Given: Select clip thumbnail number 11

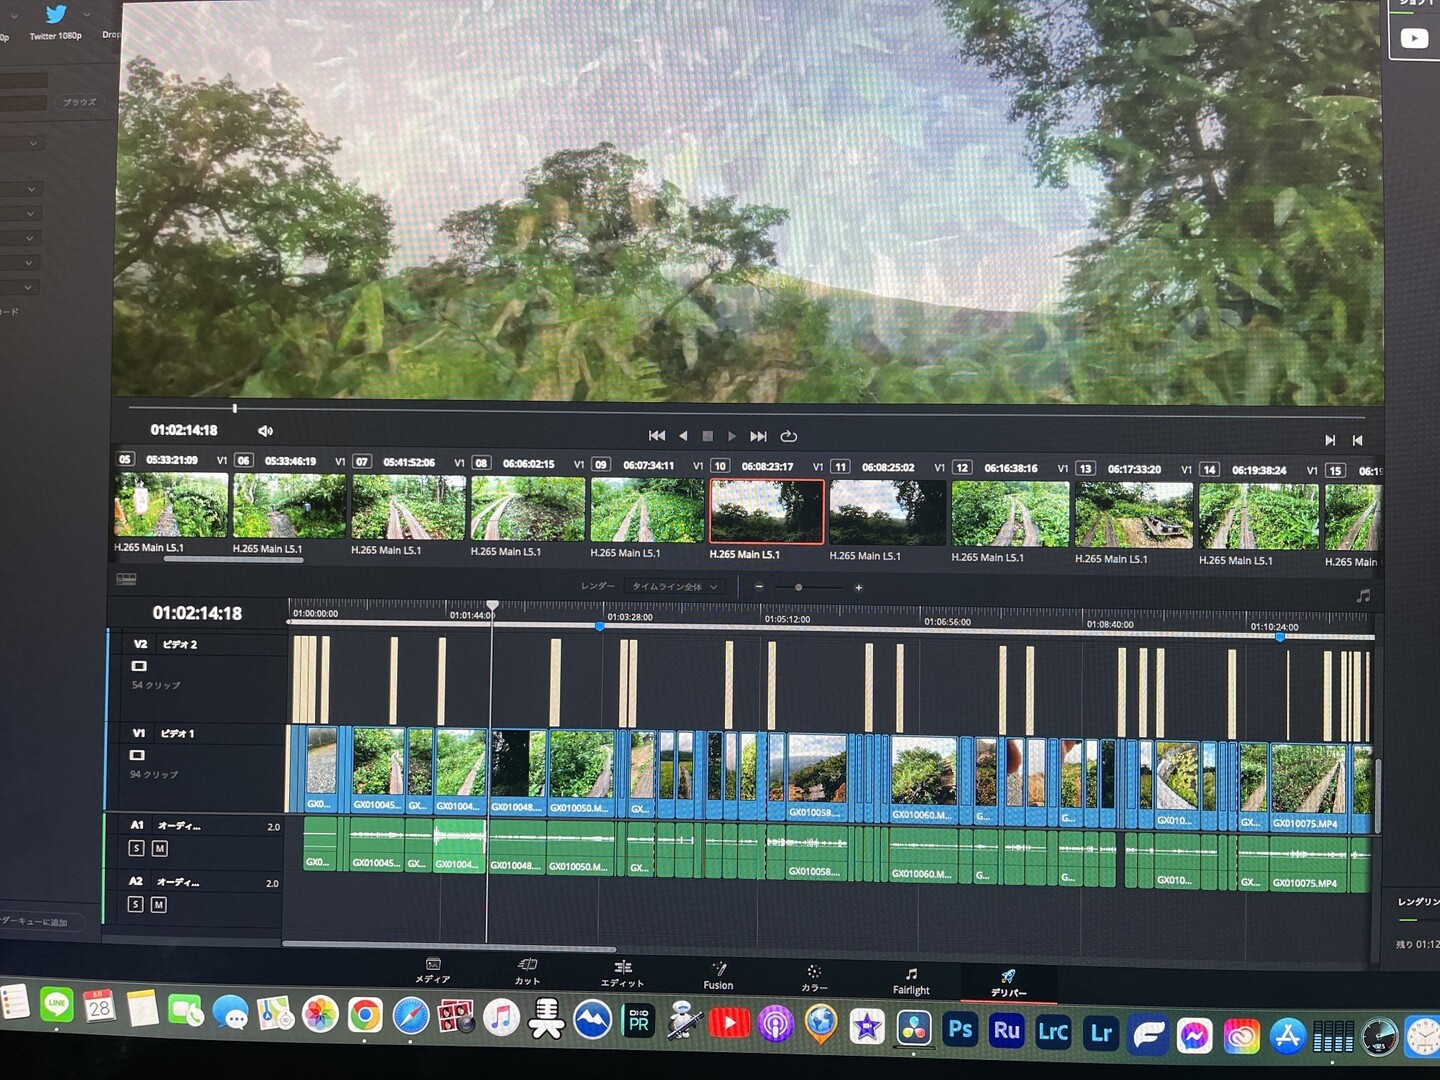Looking at the screenshot, I should tap(887, 513).
